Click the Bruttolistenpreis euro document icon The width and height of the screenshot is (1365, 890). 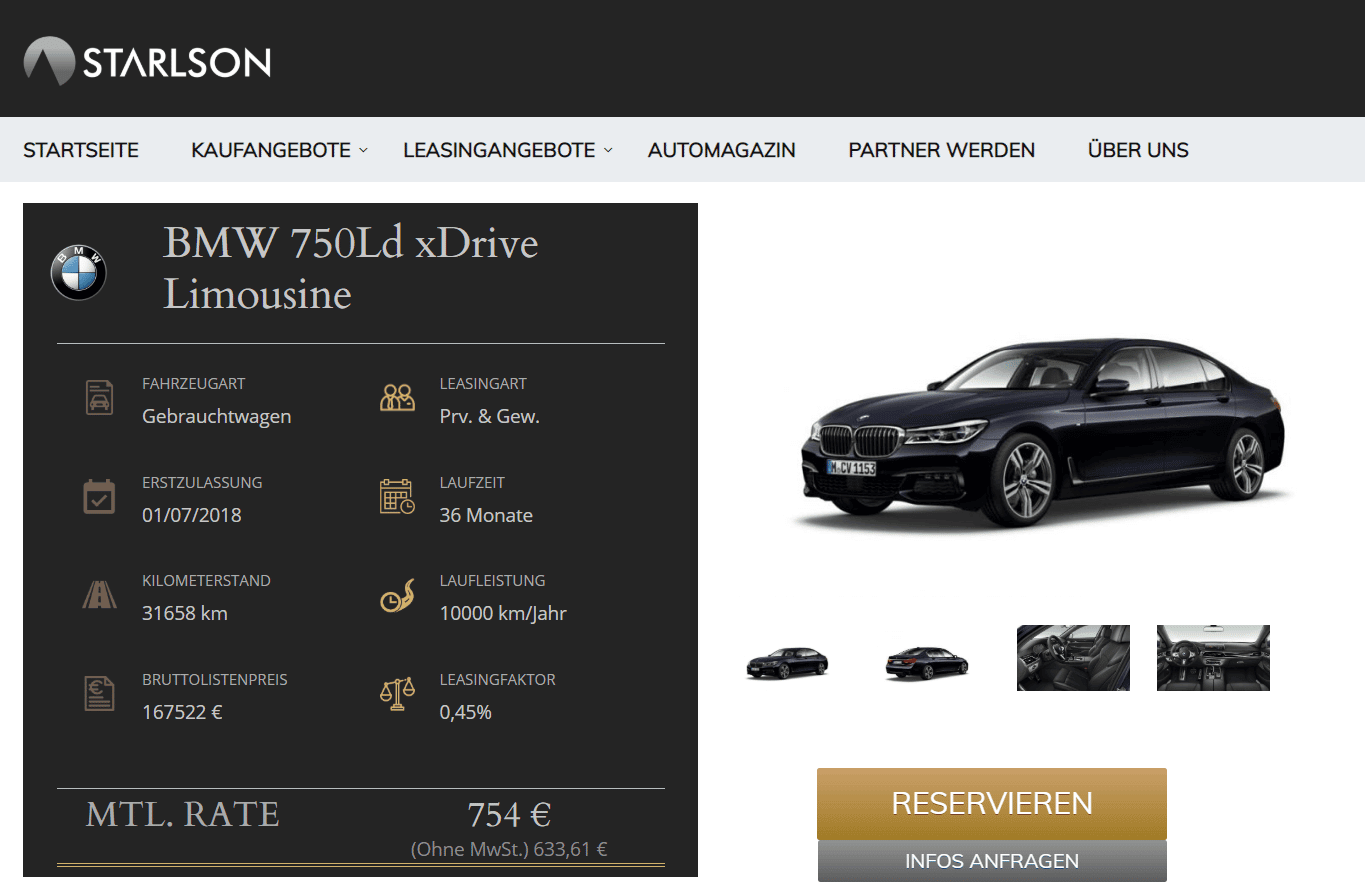(98, 693)
